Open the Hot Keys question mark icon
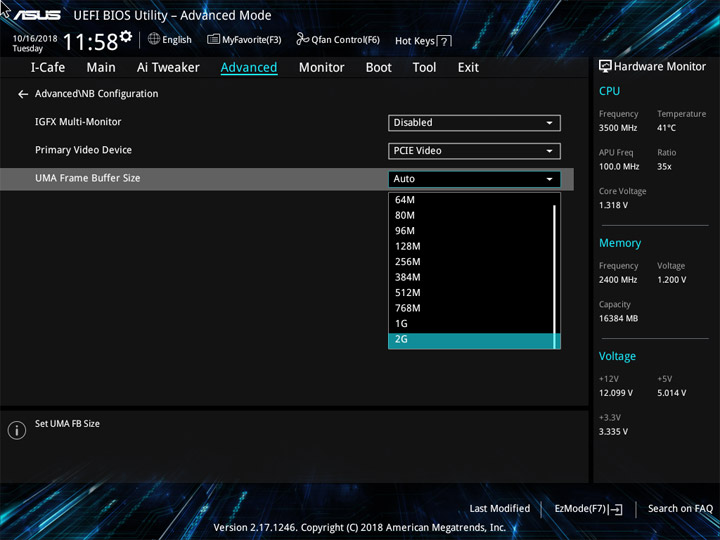 click(x=444, y=42)
